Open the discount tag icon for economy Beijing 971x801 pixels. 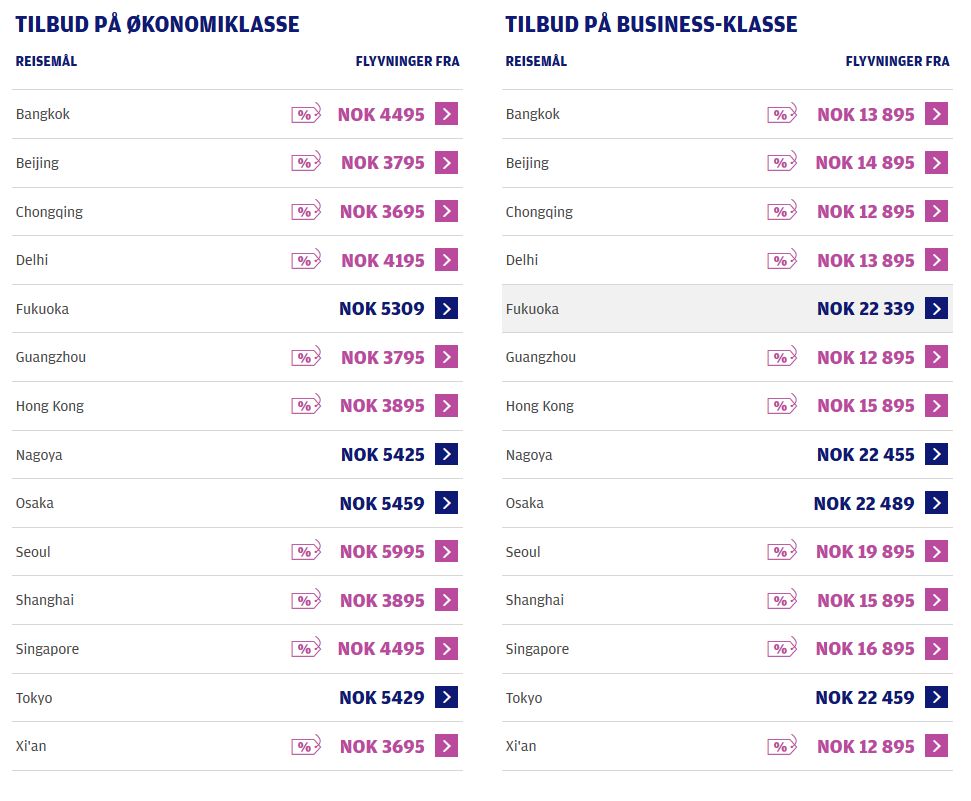click(x=306, y=162)
